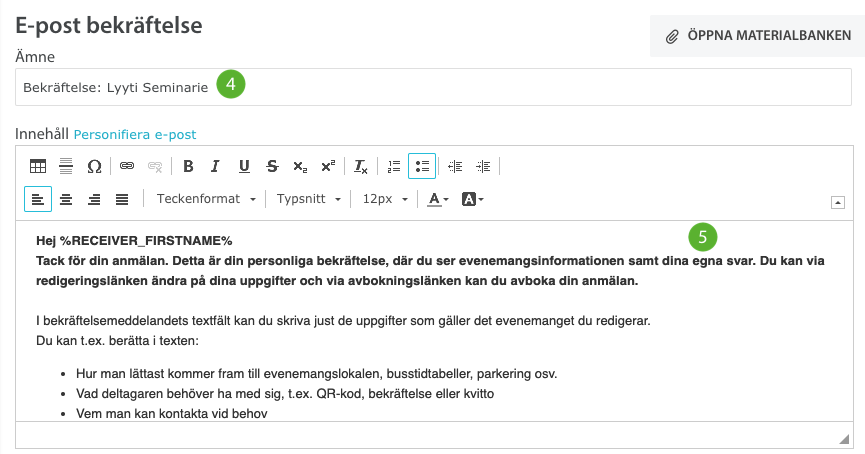Click the bold paragraph 'Tack för din anmälan'
This screenshot has width=865, height=454.
point(430,270)
